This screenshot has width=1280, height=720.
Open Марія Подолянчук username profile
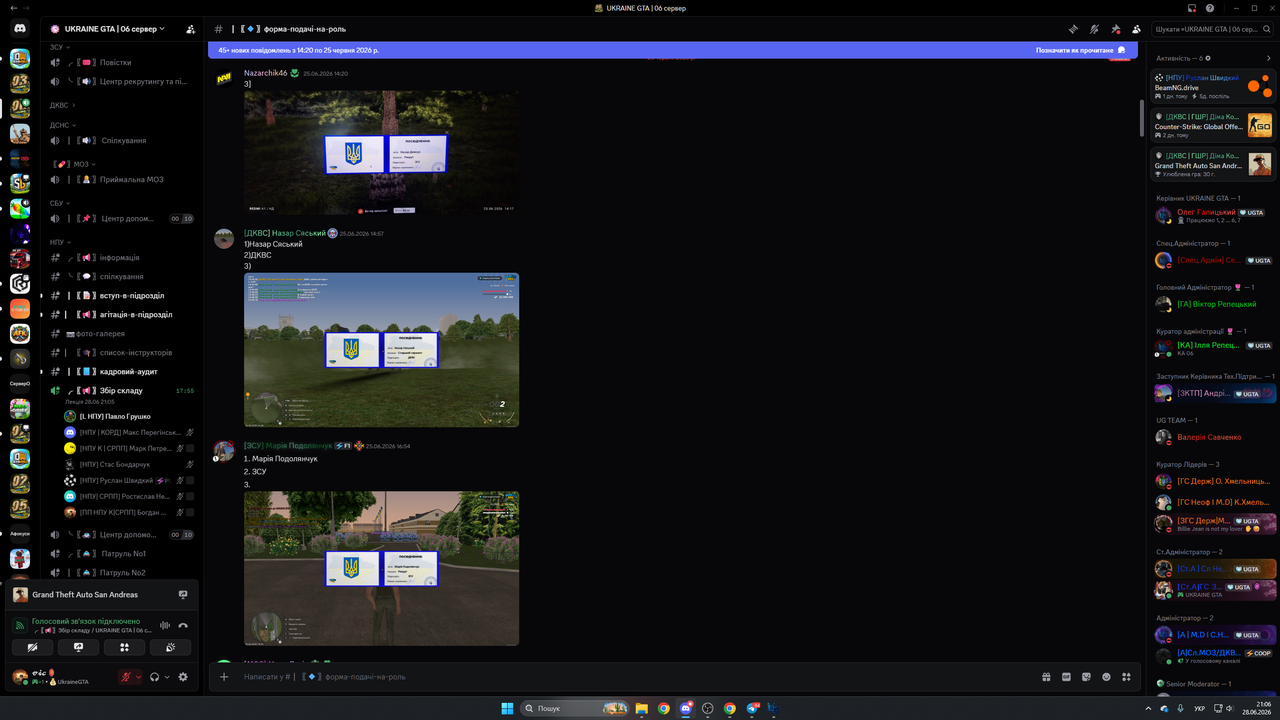[x=288, y=446]
